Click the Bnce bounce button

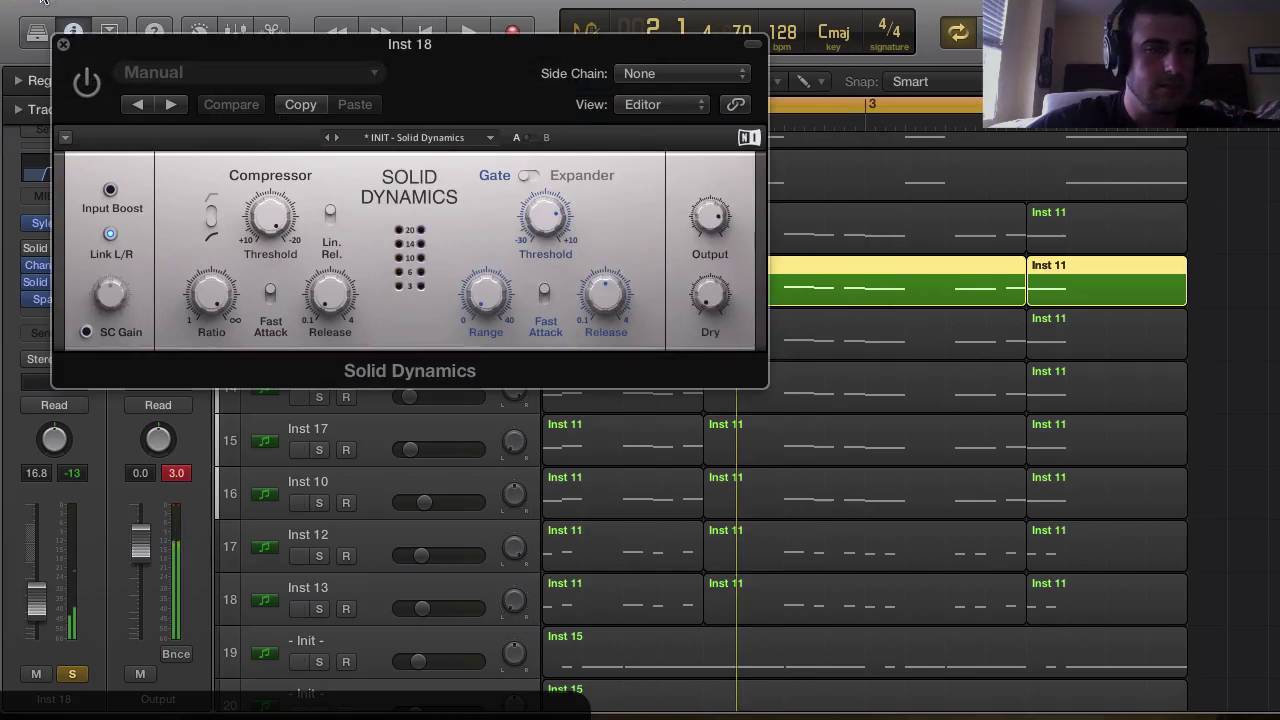(176, 654)
